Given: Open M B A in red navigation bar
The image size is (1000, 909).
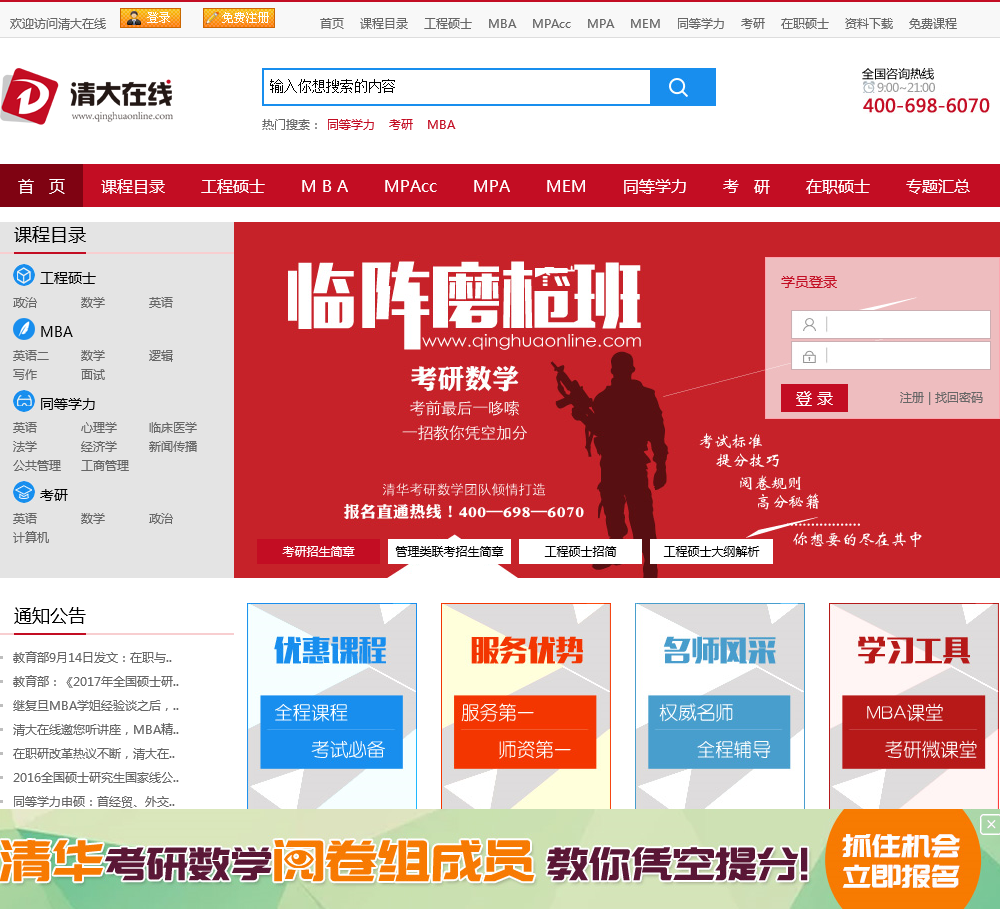Looking at the screenshot, I should pyautogui.click(x=325, y=186).
